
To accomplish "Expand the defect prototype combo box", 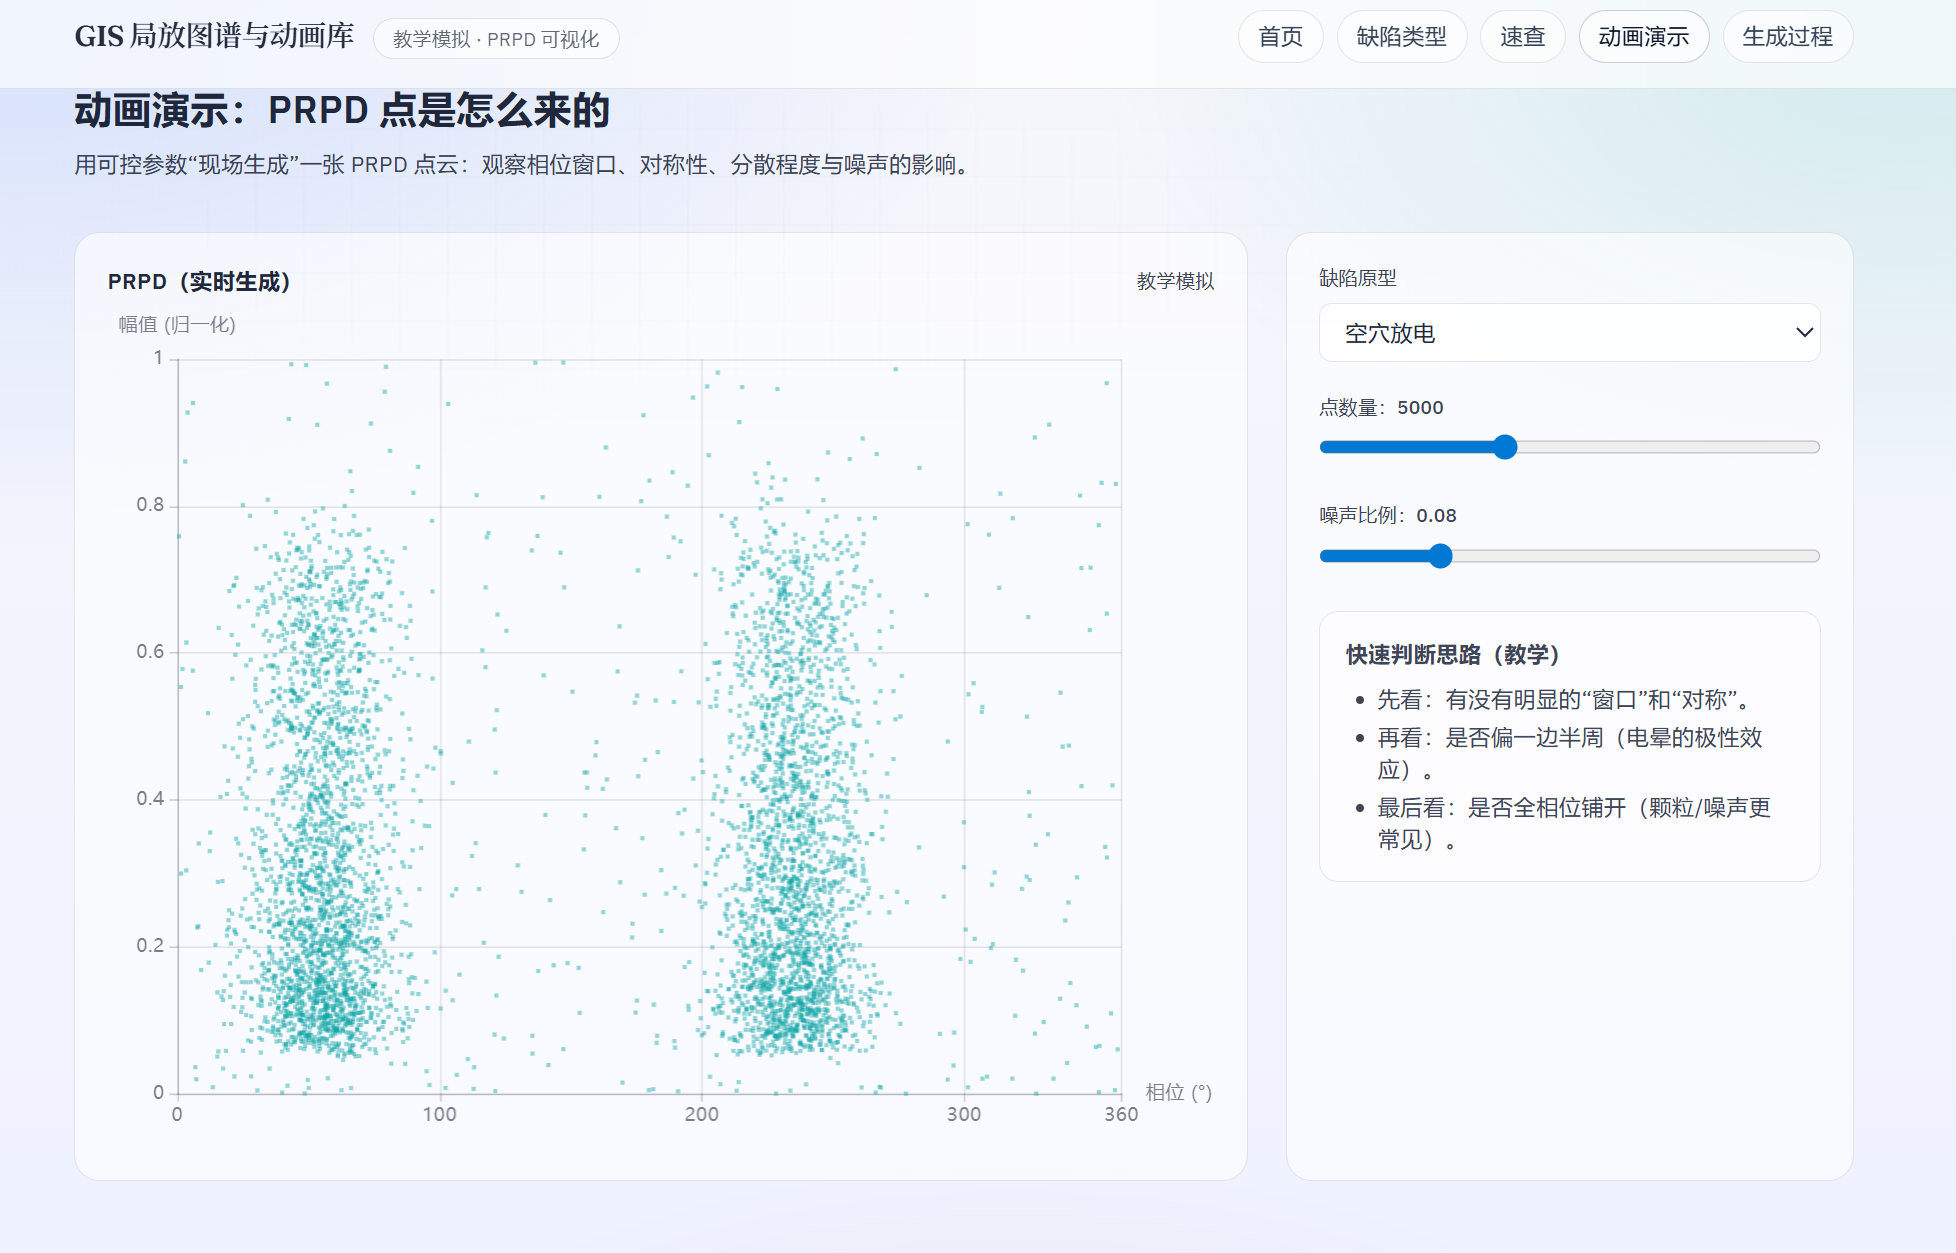I will click(x=1568, y=333).
